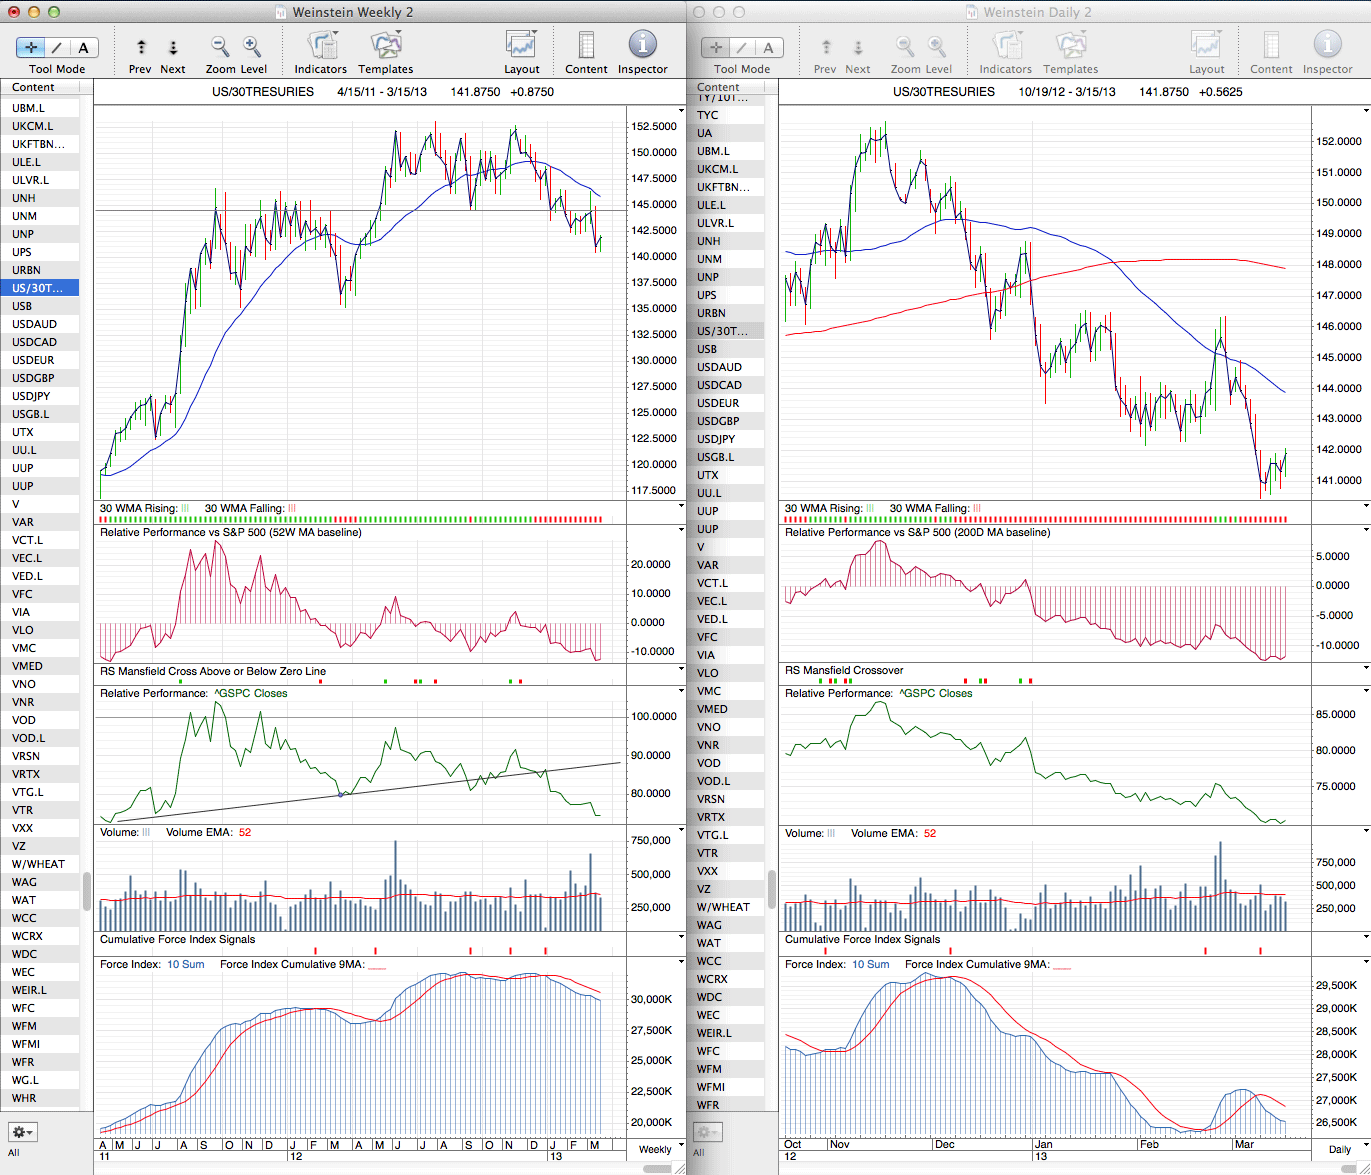
Task: Click the Content column header in left list
Action: tap(34, 87)
